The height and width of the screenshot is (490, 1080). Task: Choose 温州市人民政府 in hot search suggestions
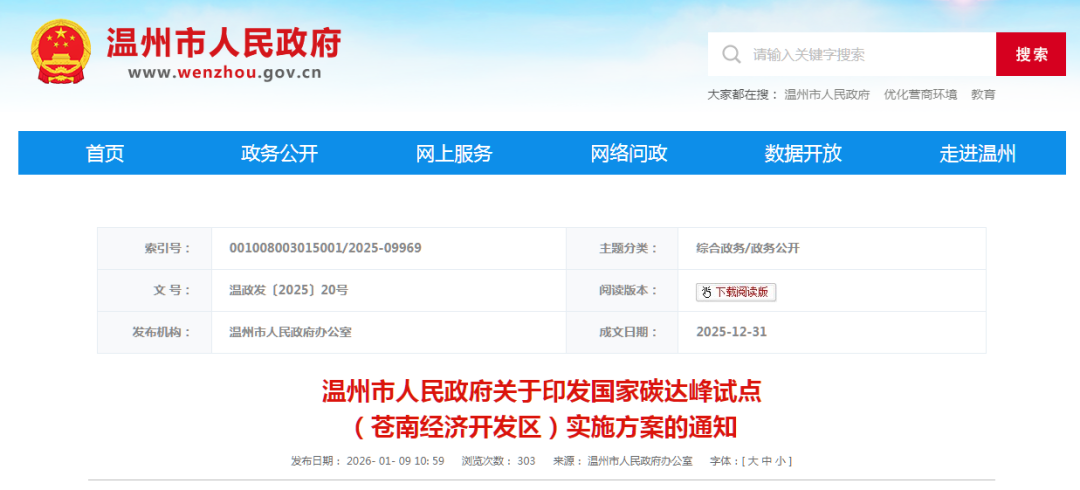click(x=827, y=95)
